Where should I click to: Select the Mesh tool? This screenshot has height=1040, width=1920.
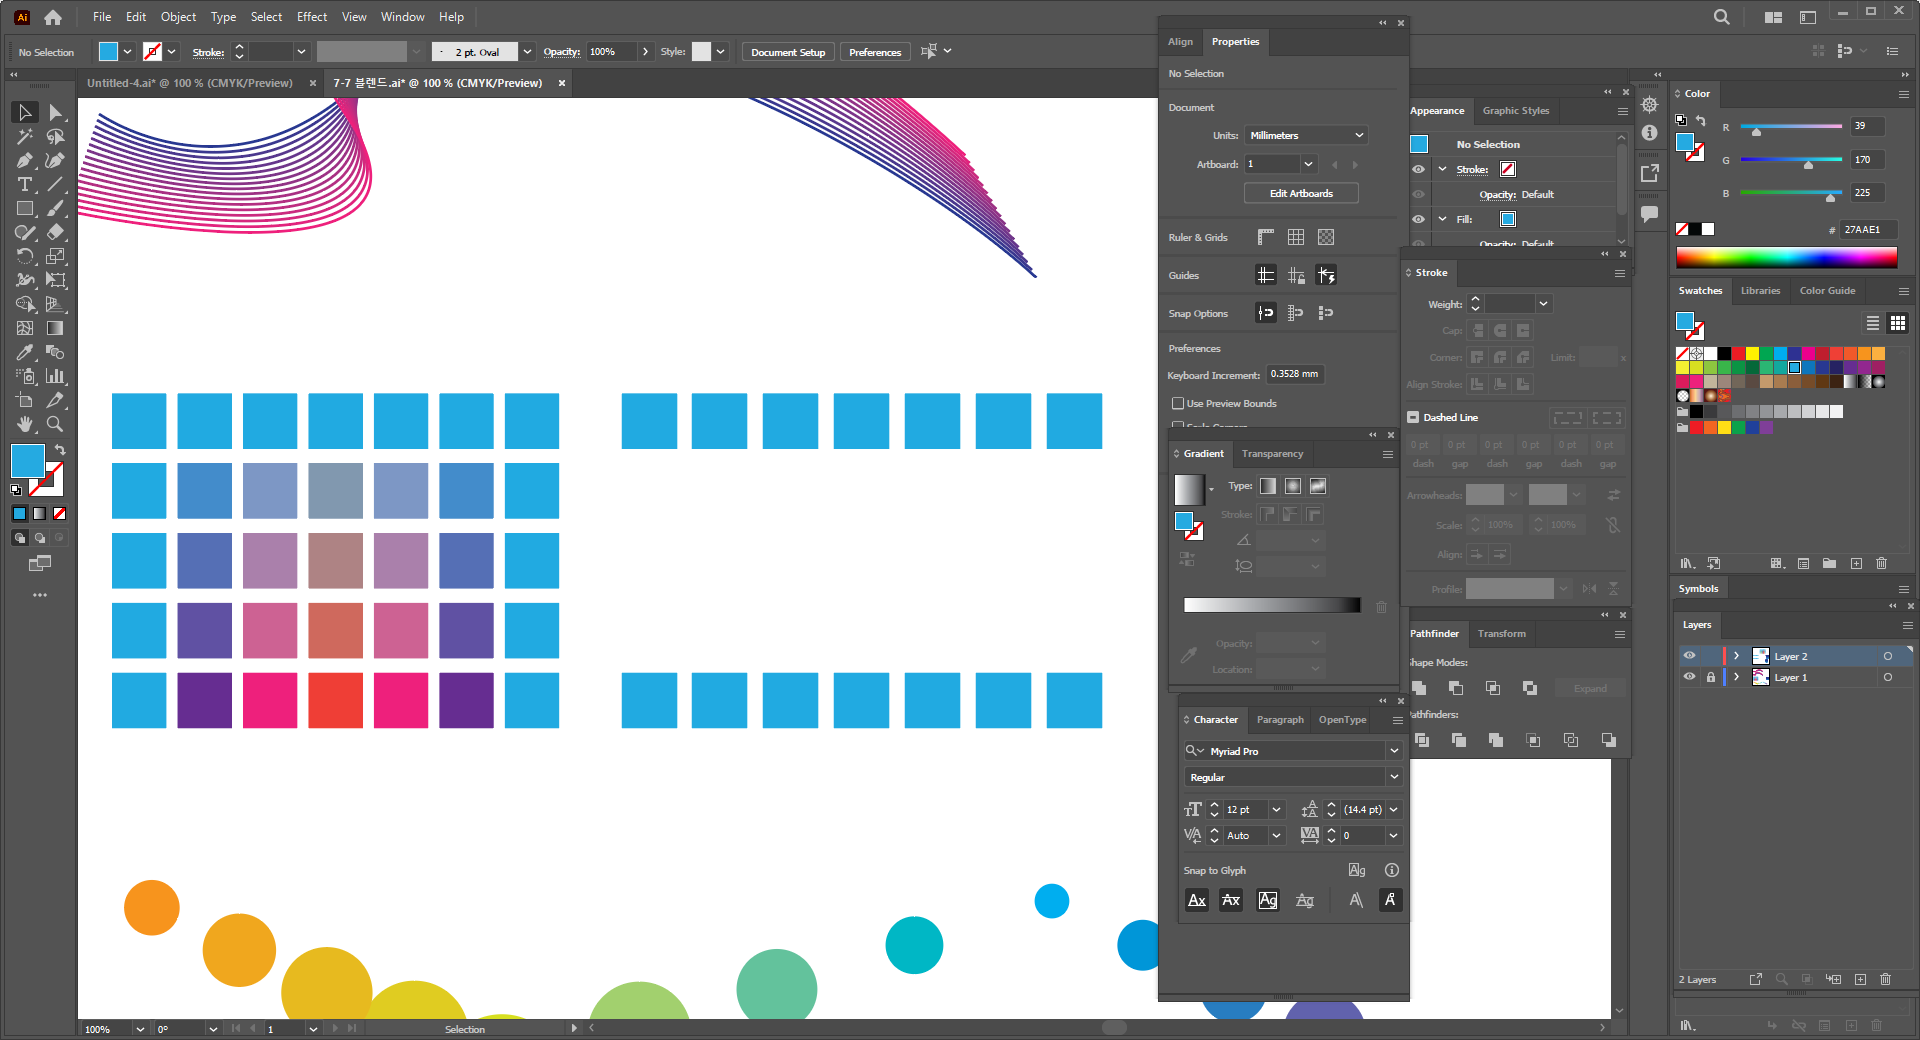(x=25, y=329)
